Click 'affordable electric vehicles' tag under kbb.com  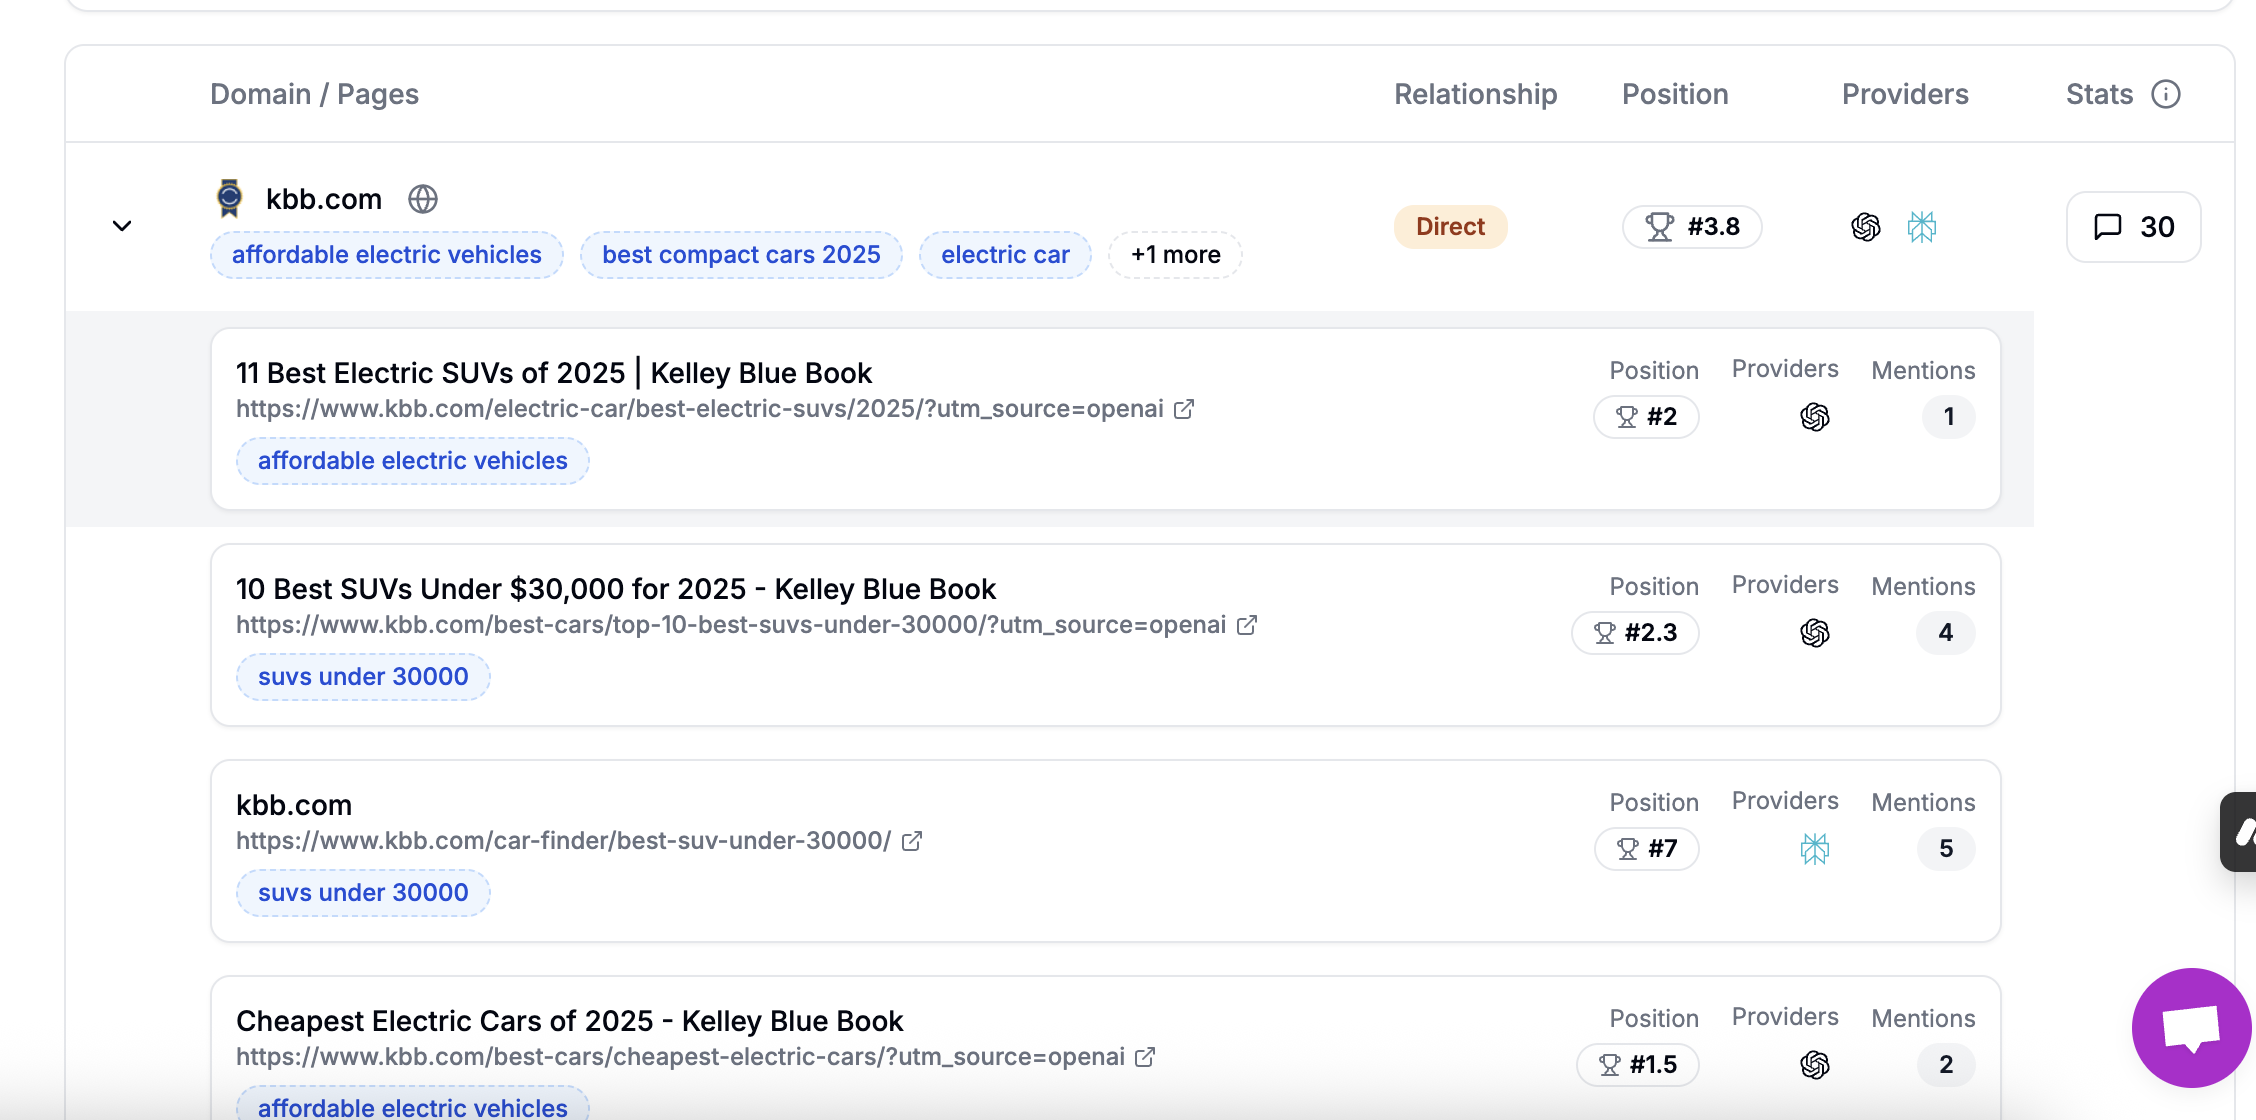[387, 255]
